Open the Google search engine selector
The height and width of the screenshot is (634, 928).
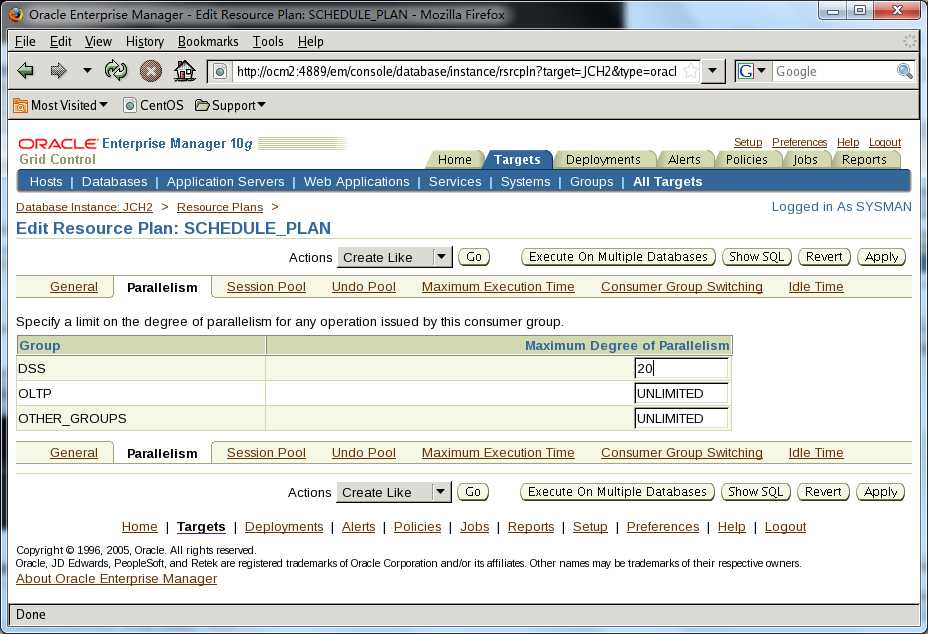tap(752, 71)
